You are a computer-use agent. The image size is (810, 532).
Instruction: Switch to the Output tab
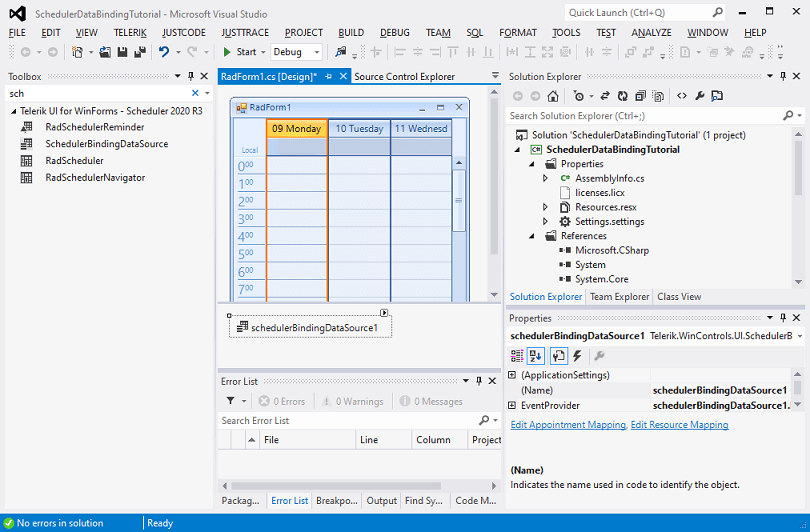[381, 500]
